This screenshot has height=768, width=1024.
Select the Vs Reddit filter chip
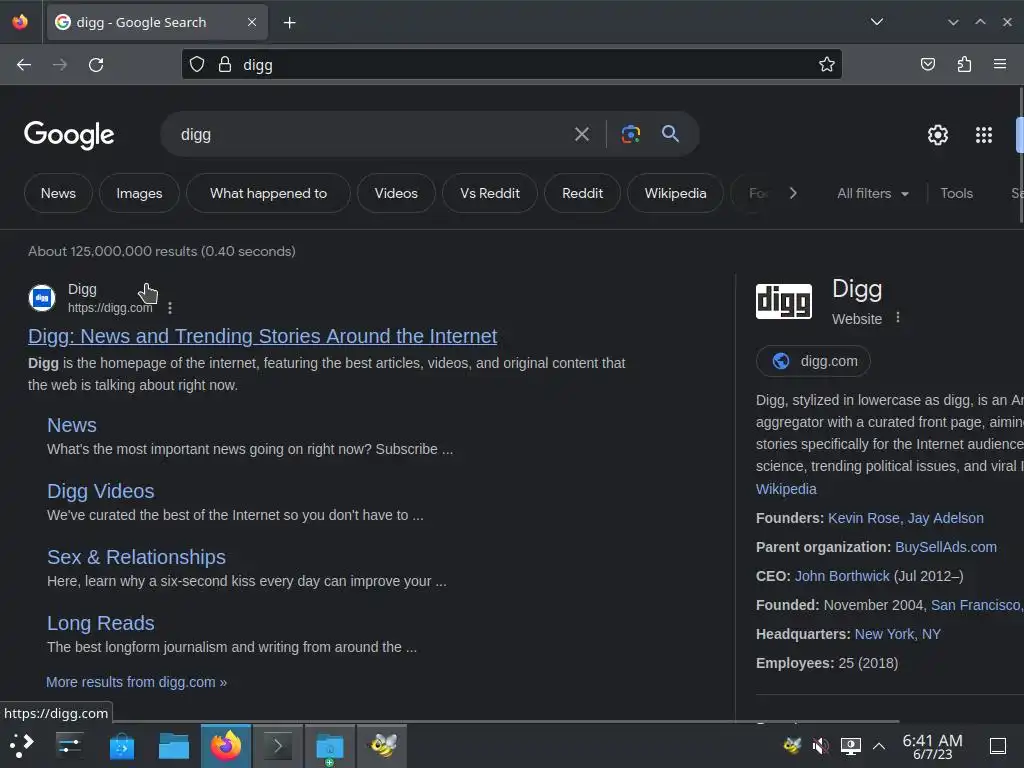coord(490,193)
